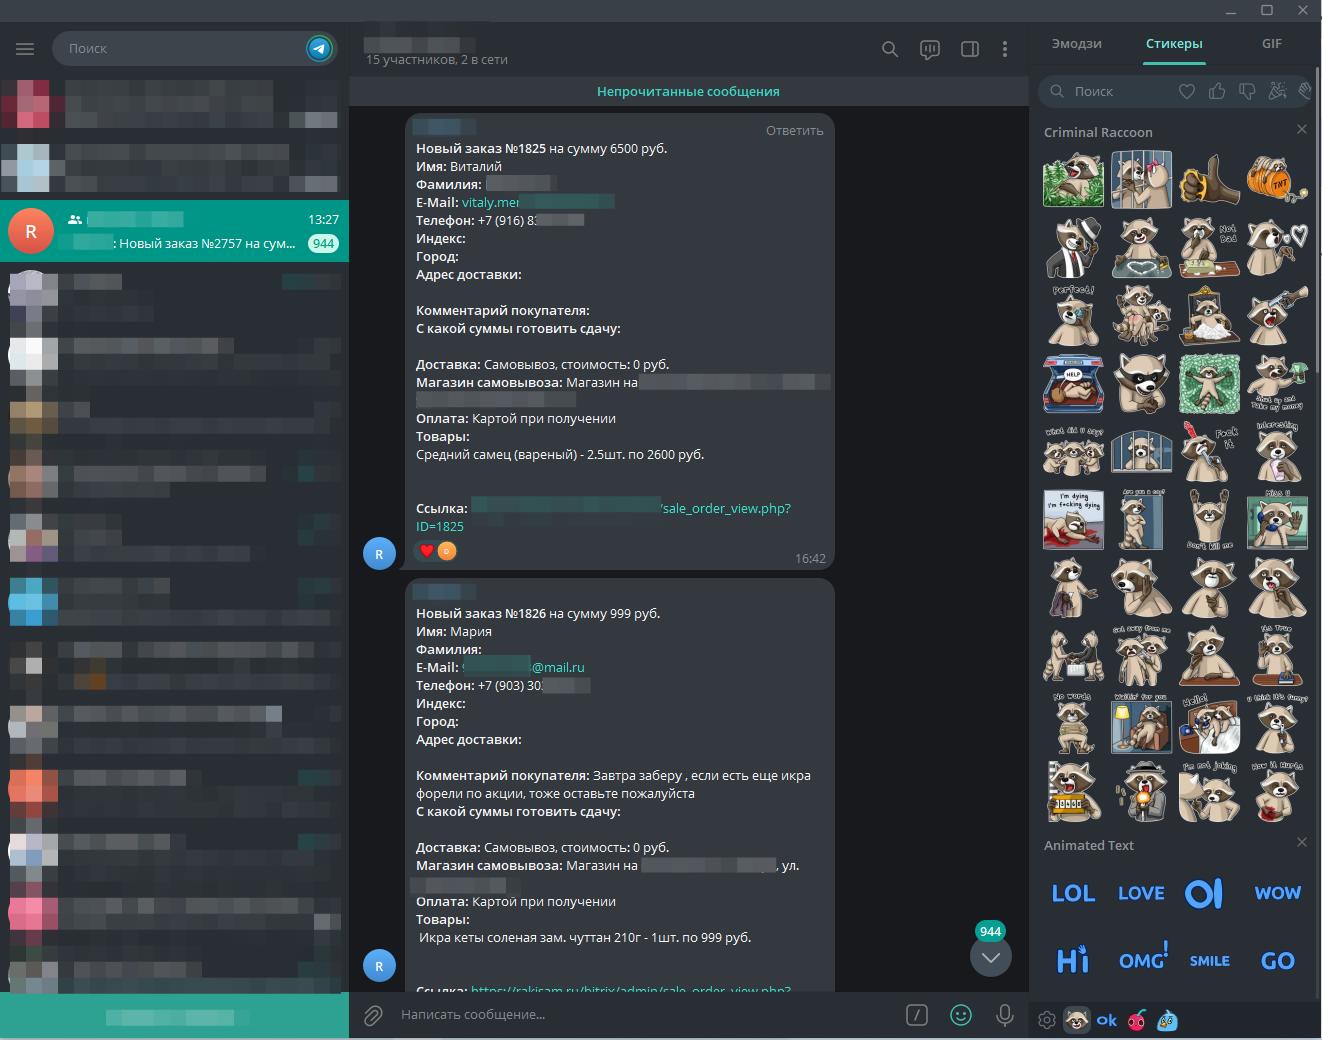
Task: Click the Telegram logo in search bar
Action: [319, 48]
